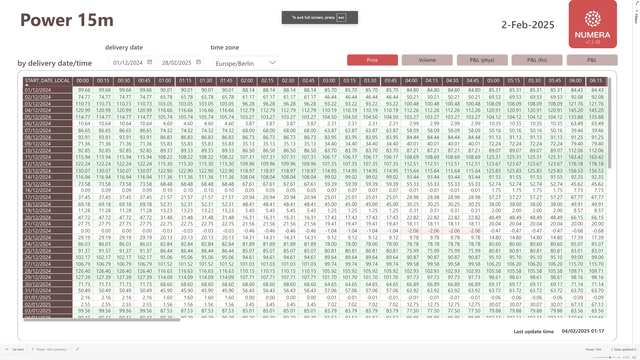Click the zoom percentage value
The width and height of the screenshot is (640, 360).
625,357
